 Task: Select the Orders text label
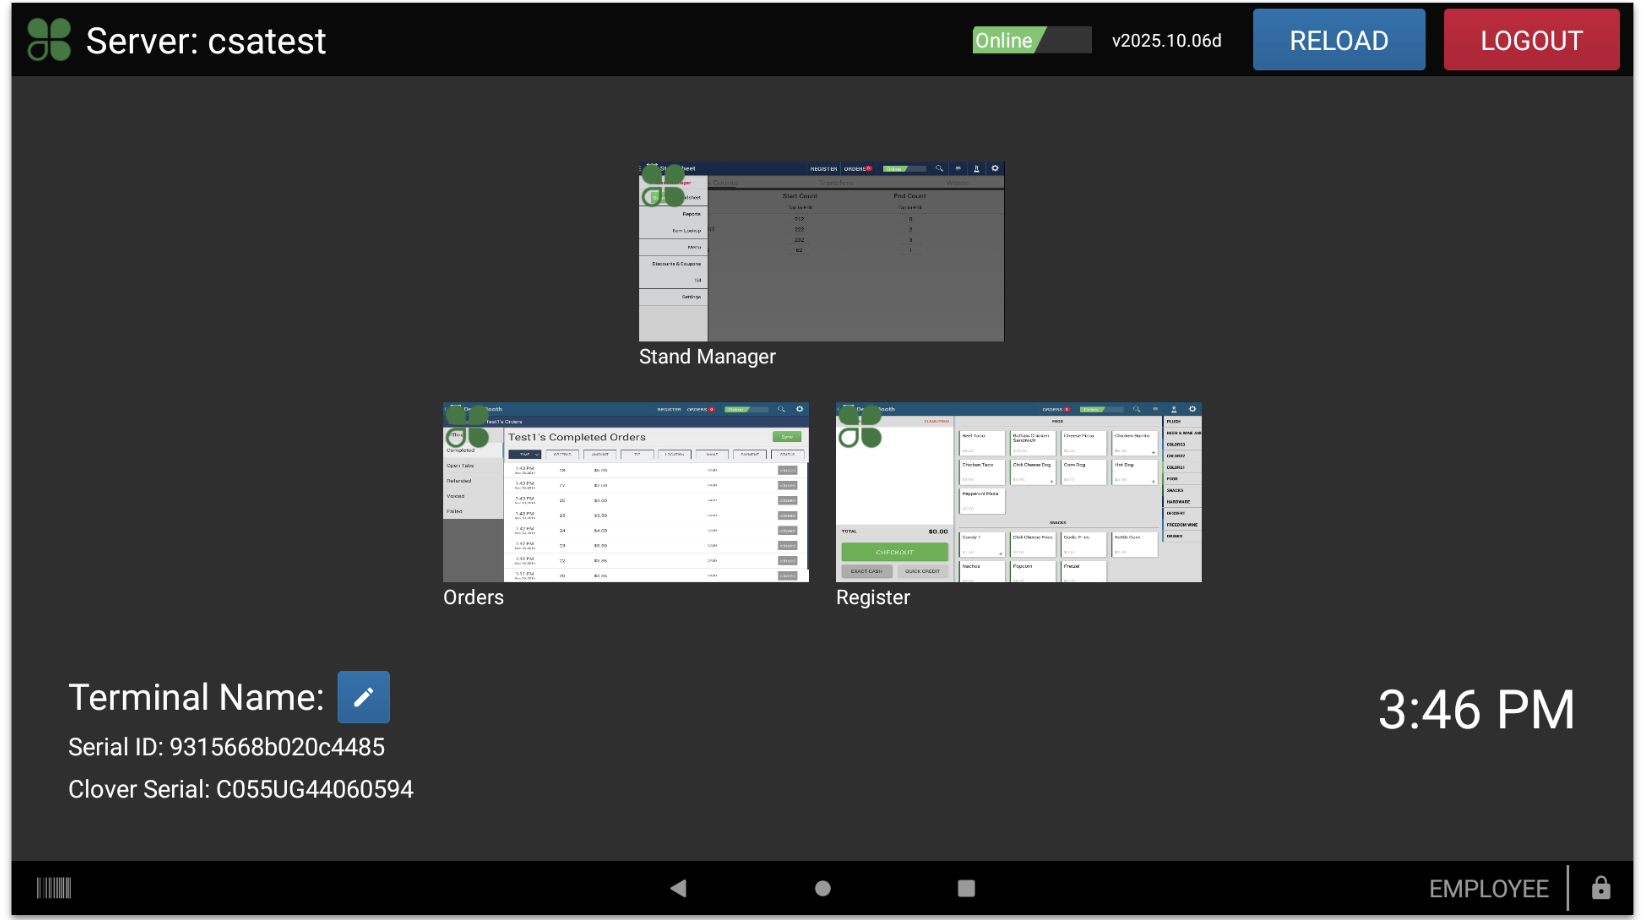tap(473, 598)
